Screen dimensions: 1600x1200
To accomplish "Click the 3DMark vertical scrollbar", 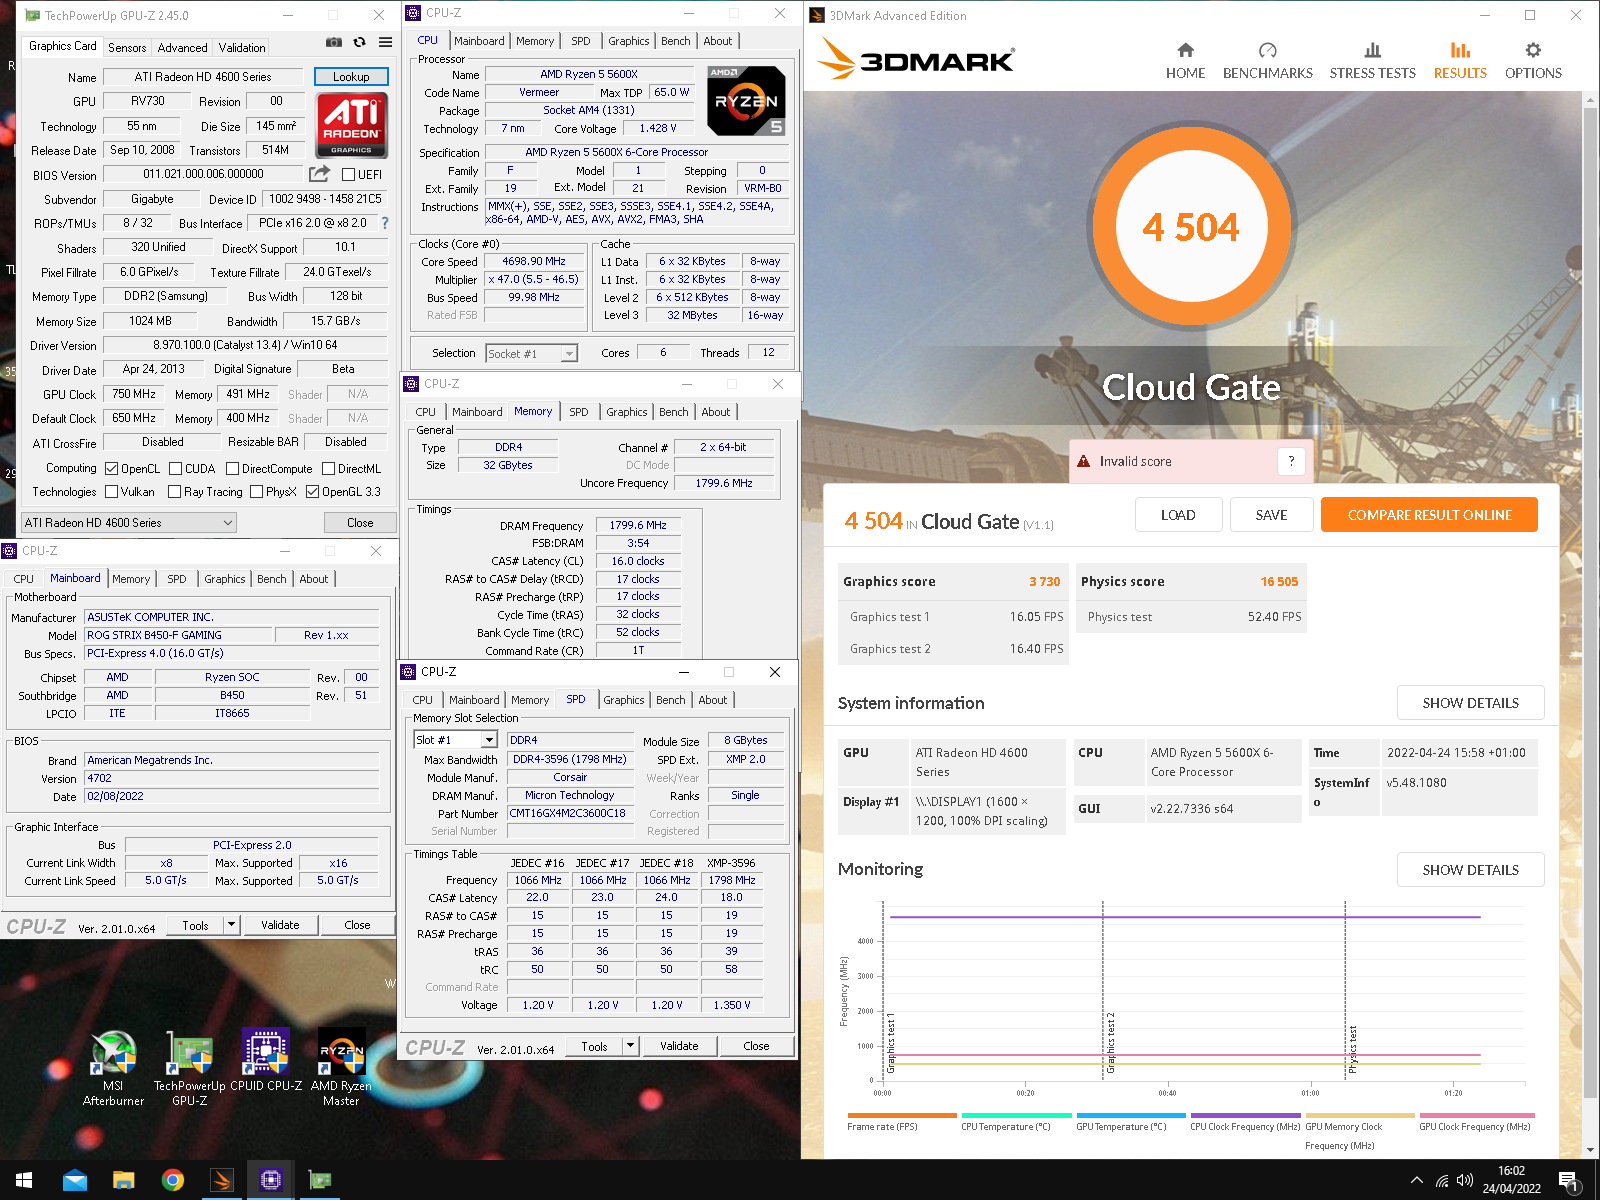I will tap(1590, 600).
